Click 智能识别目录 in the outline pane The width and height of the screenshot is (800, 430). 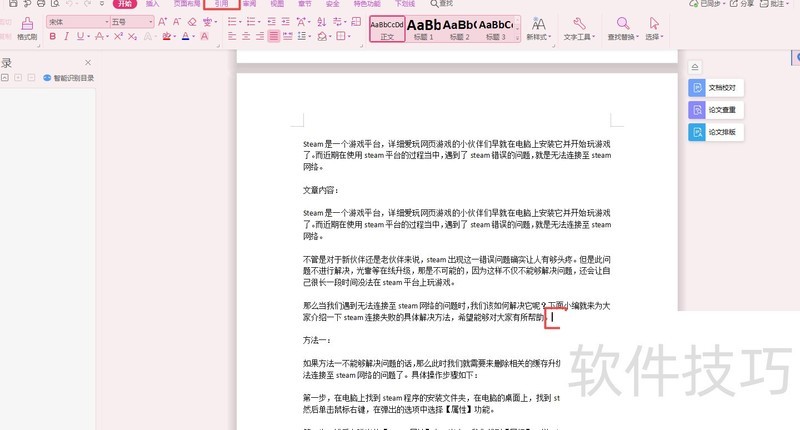tap(69, 78)
